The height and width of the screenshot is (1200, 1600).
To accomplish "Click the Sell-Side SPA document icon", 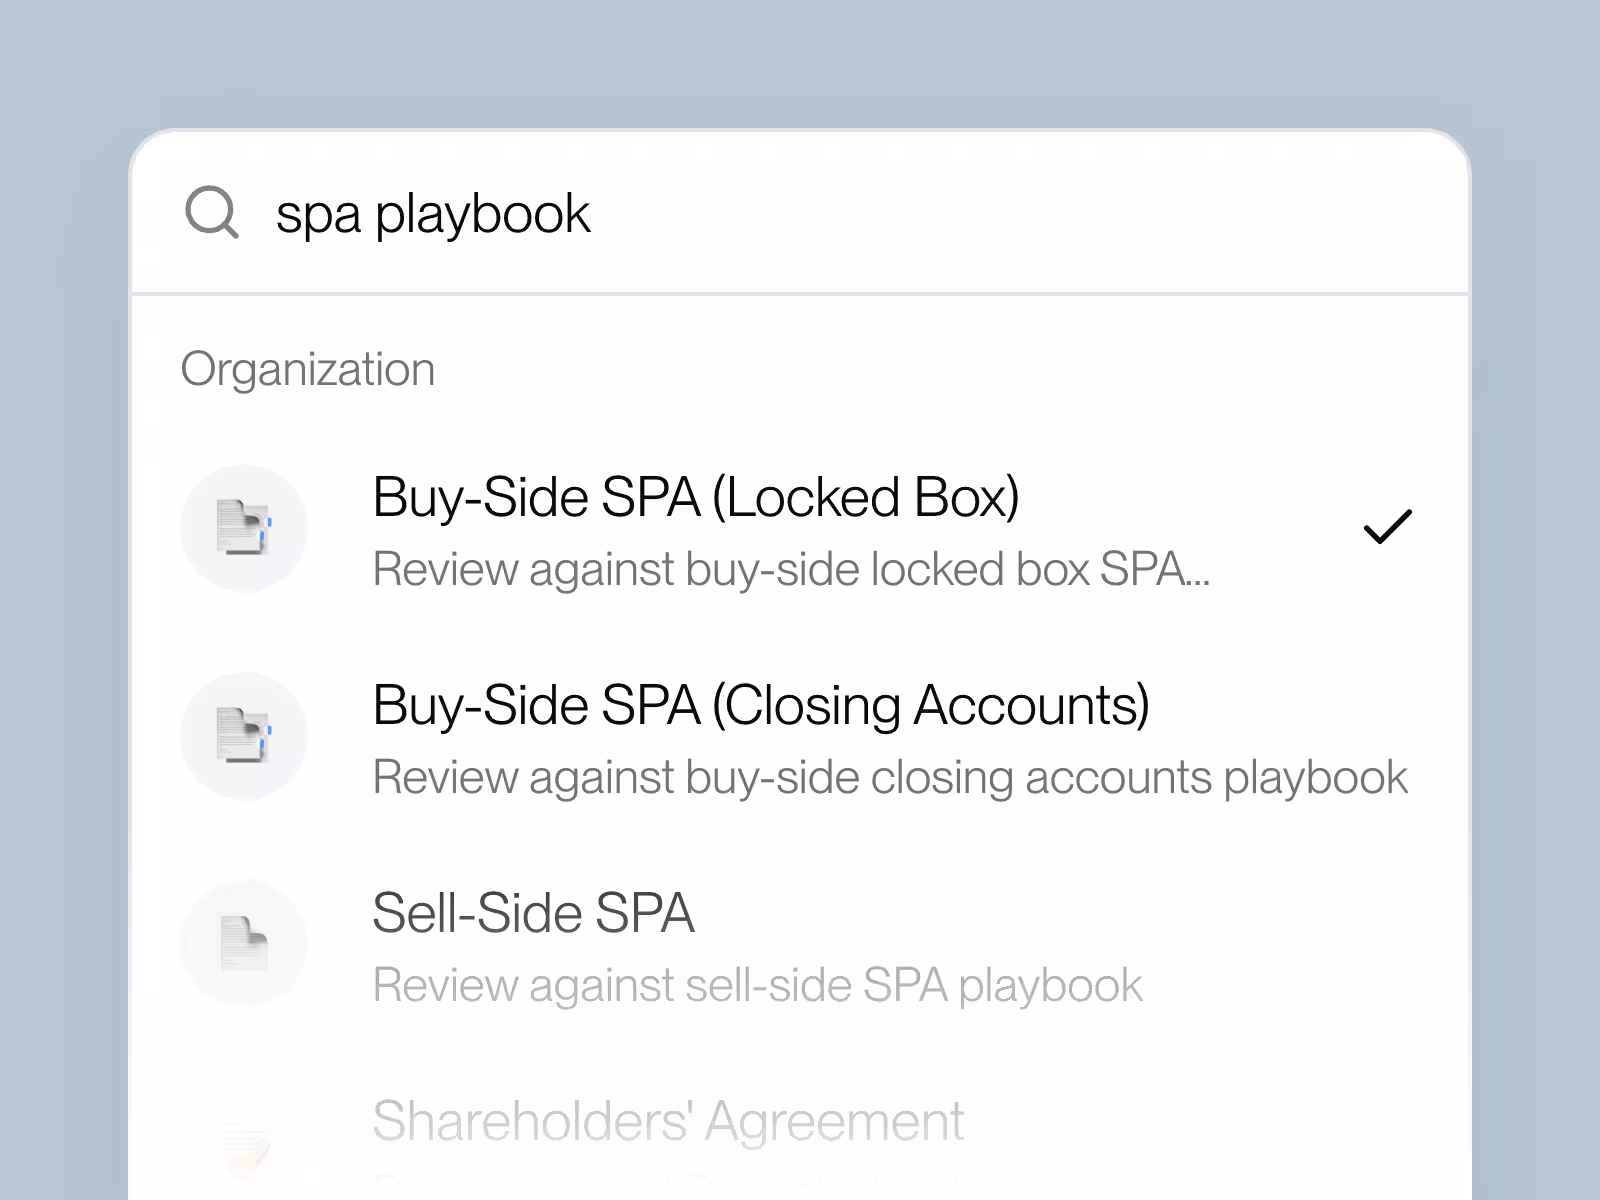I will click(x=244, y=944).
